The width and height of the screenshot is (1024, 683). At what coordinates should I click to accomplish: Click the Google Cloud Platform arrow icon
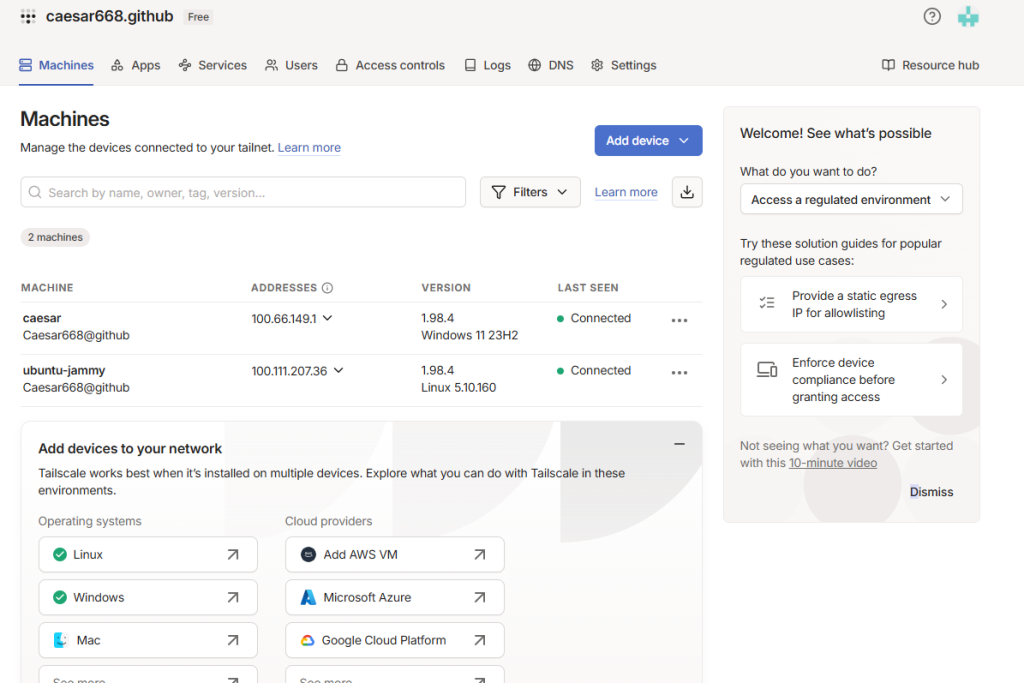click(x=479, y=641)
